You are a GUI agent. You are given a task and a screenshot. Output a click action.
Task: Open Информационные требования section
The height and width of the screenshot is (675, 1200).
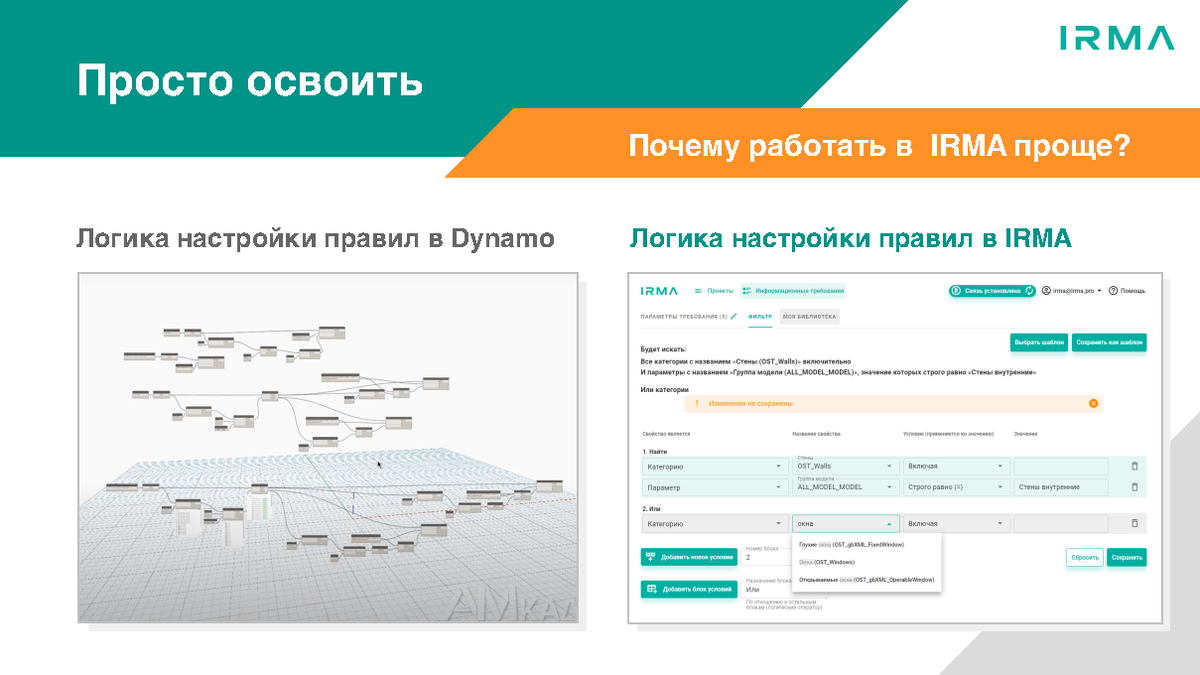(793, 291)
